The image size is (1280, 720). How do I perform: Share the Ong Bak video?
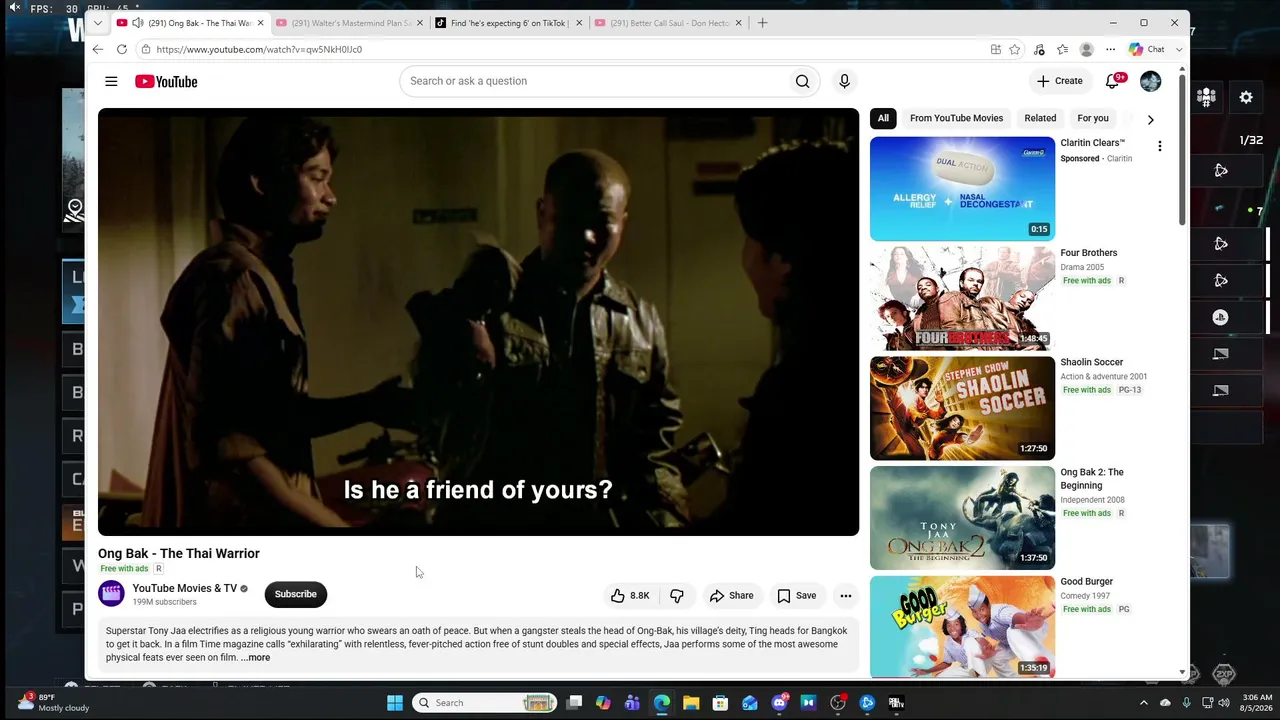(x=731, y=595)
